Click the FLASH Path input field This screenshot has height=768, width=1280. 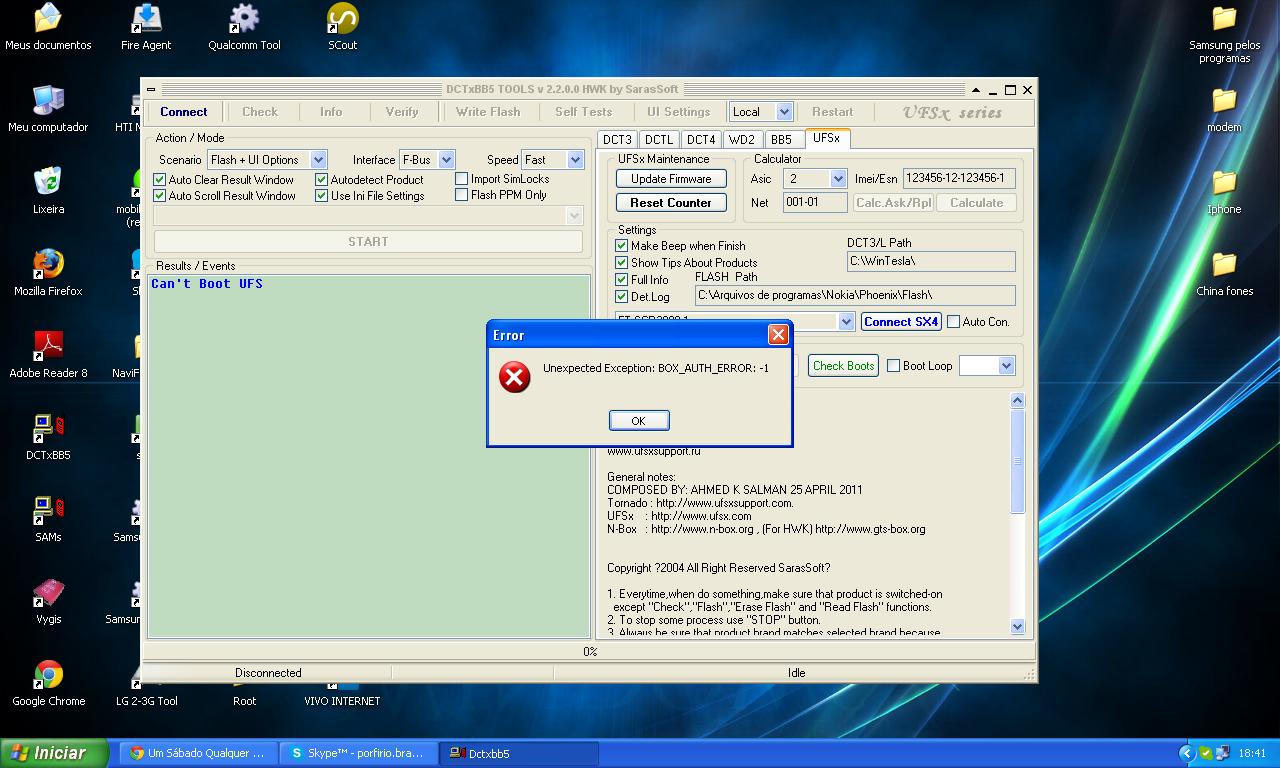(855, 296)
